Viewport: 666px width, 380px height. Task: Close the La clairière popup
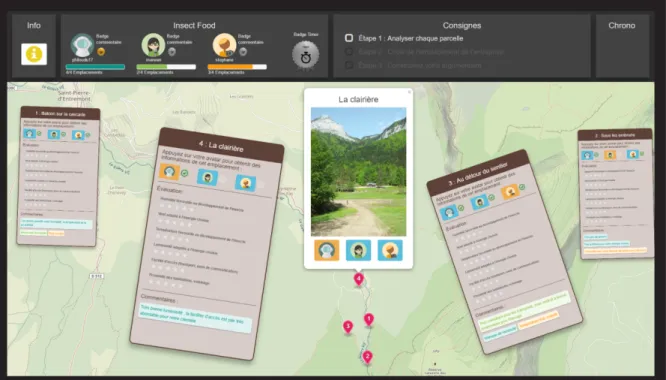pos(409,92)
